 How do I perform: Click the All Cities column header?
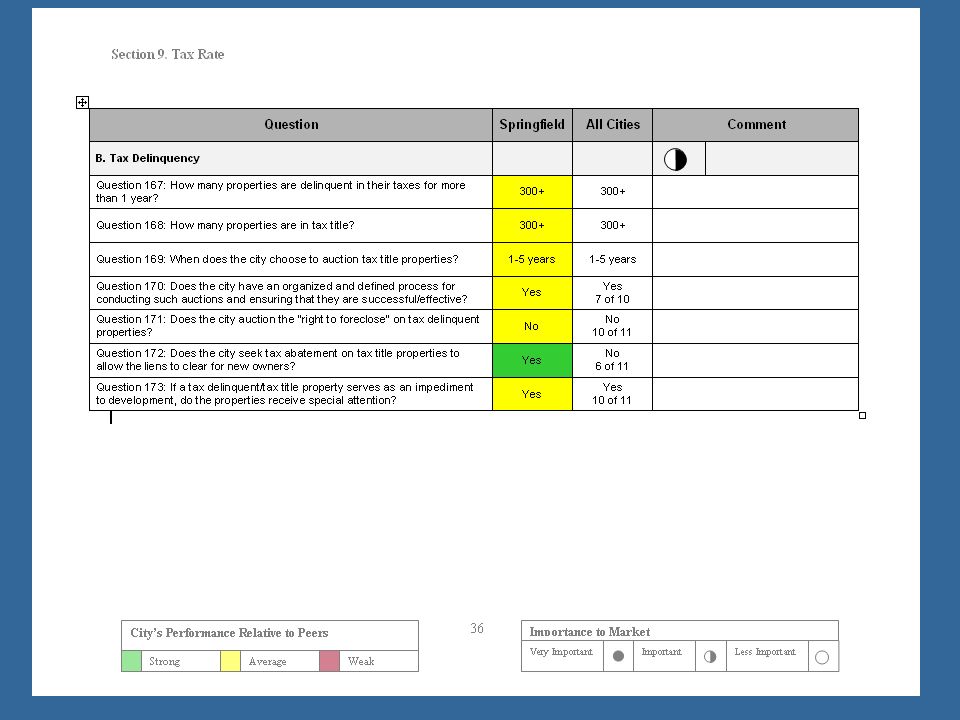point(612,125)
